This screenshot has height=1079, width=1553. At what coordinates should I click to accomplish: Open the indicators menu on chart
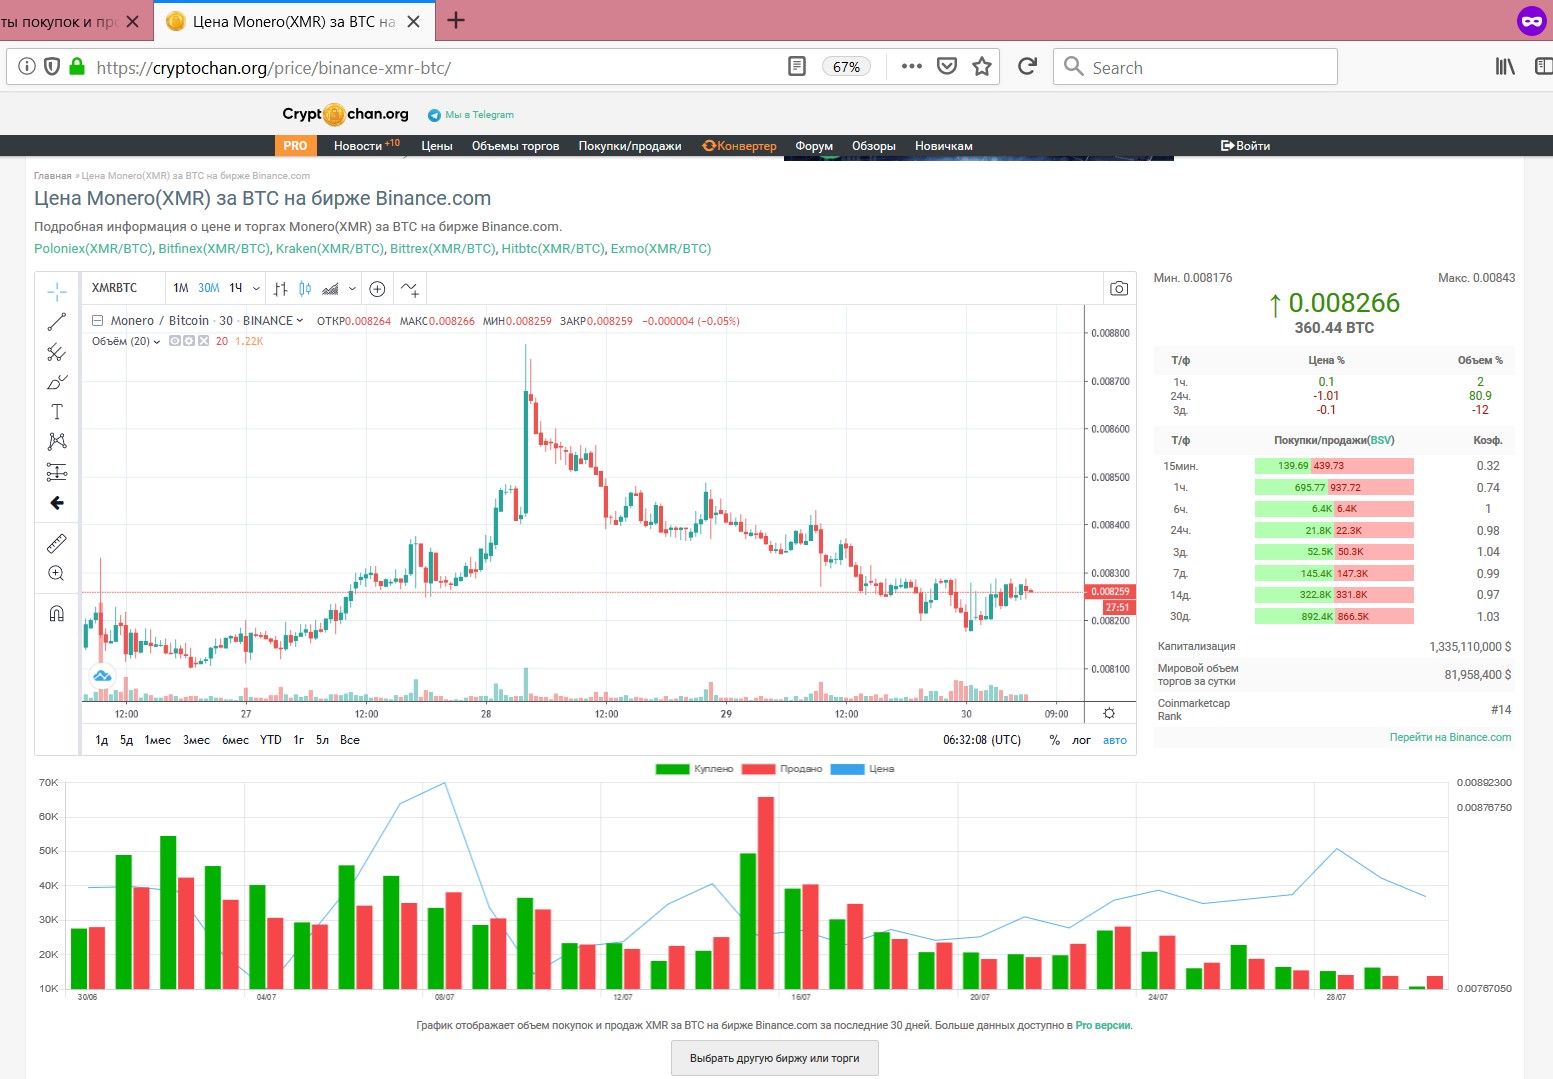tap(410, 288)
